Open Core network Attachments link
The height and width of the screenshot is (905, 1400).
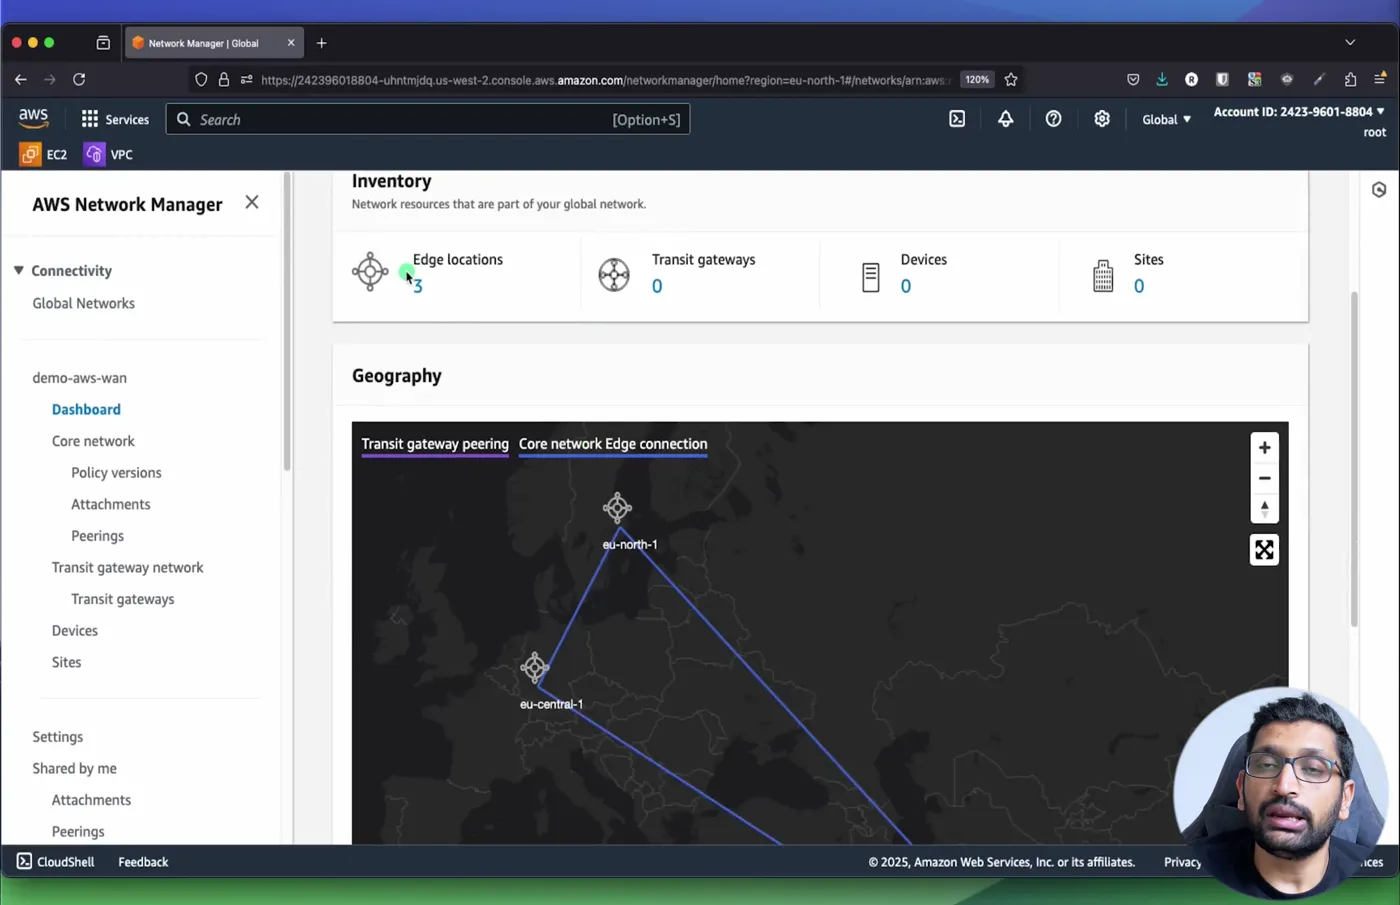[111, 504]
